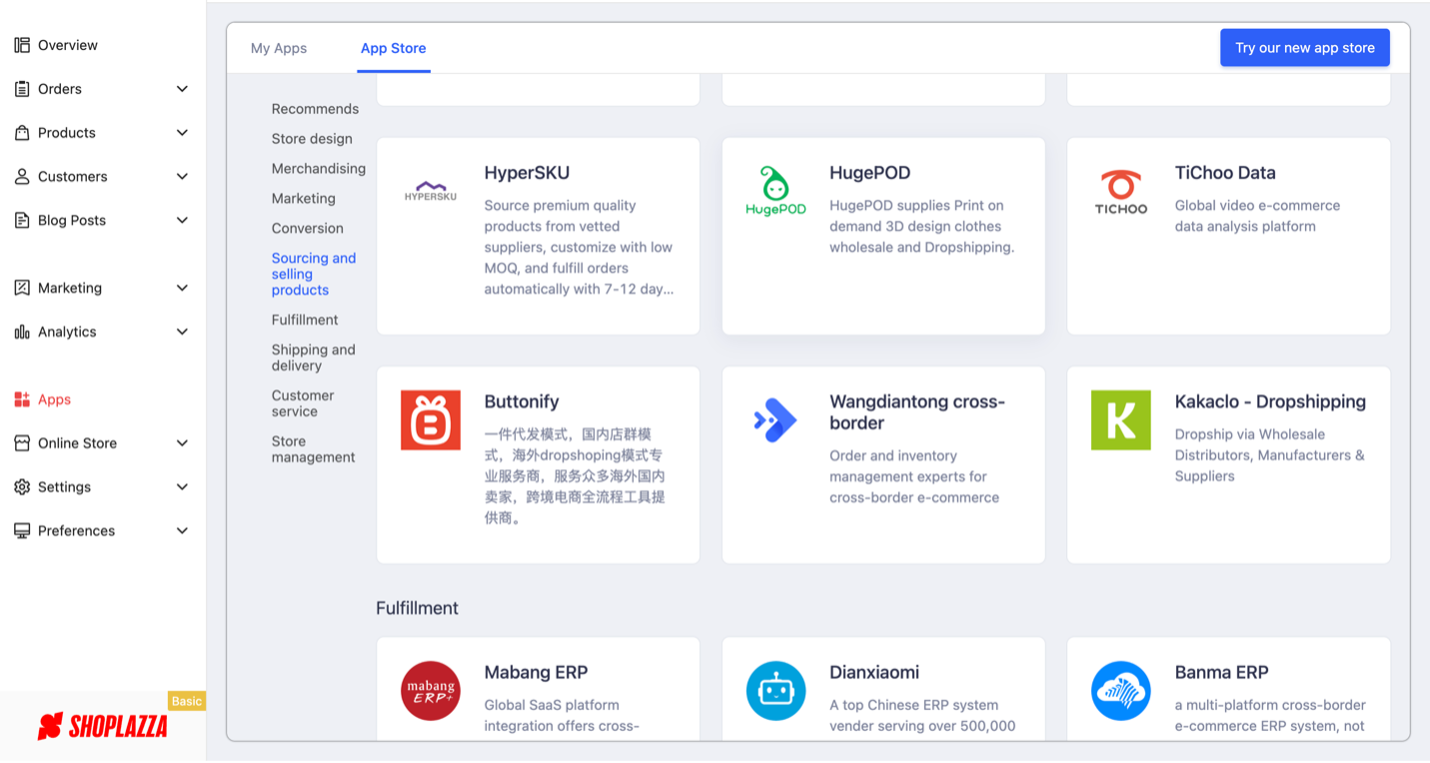Select the App Store tab
1430x763 pixels.
coord(393,48)
